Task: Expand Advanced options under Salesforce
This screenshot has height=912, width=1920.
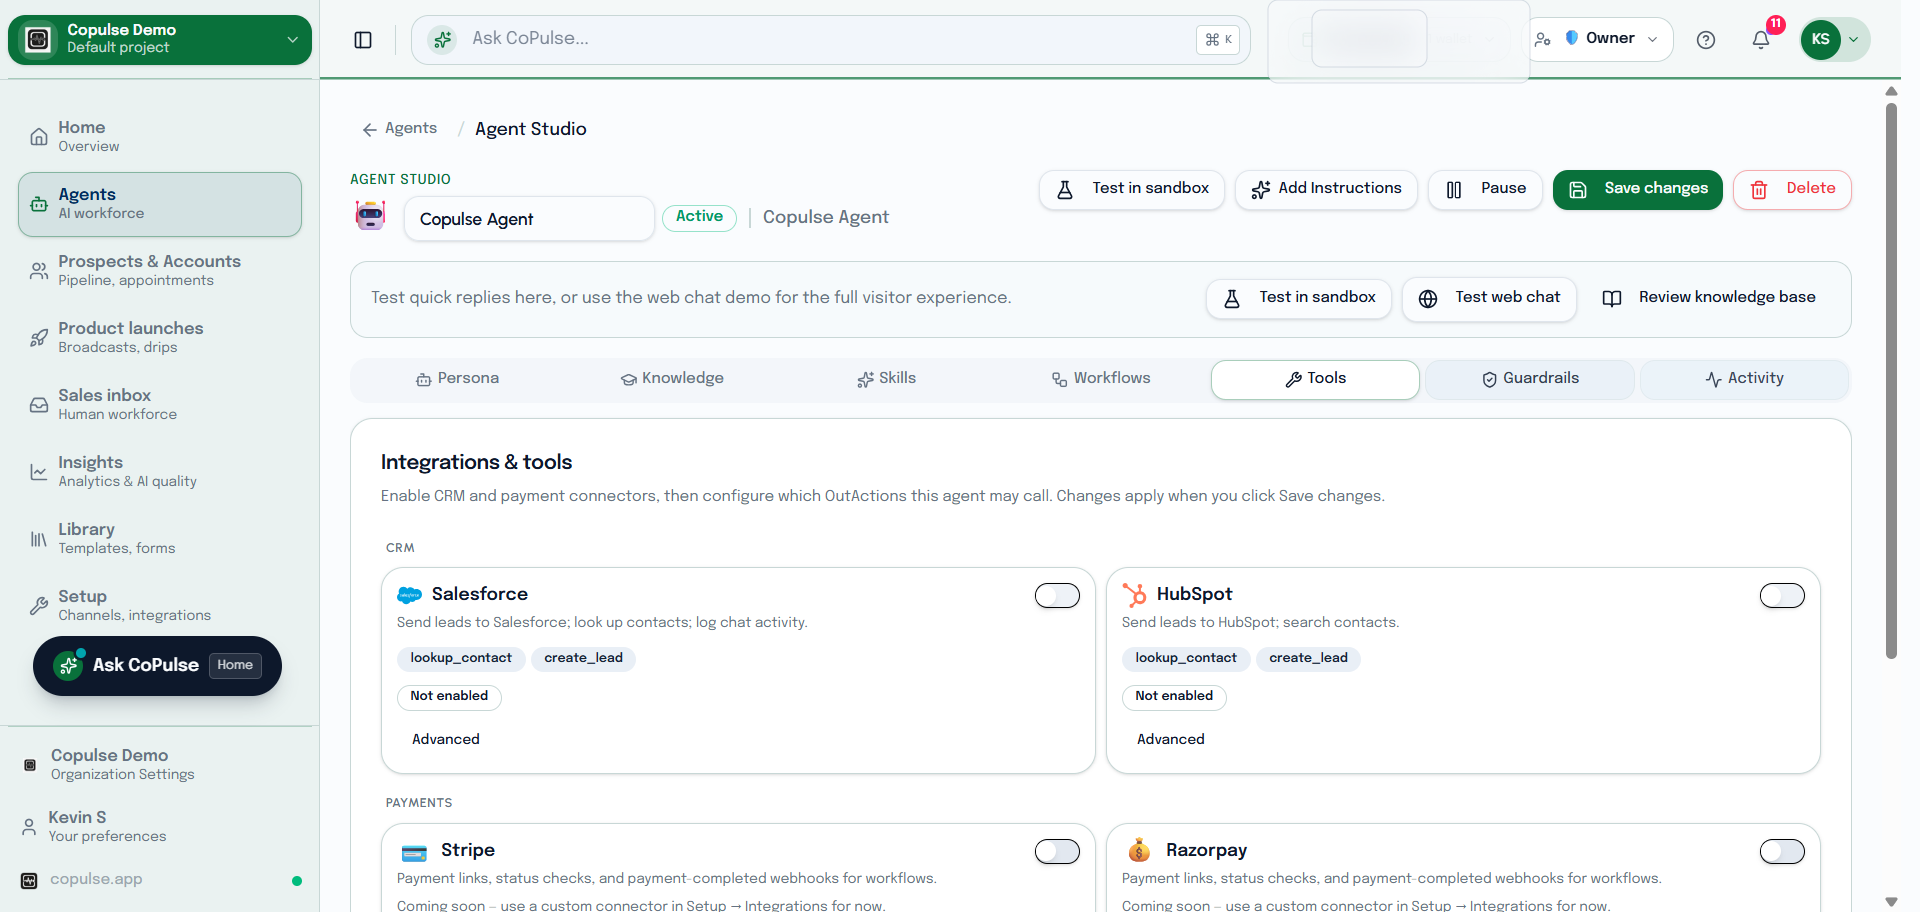Action: [446, 739]
